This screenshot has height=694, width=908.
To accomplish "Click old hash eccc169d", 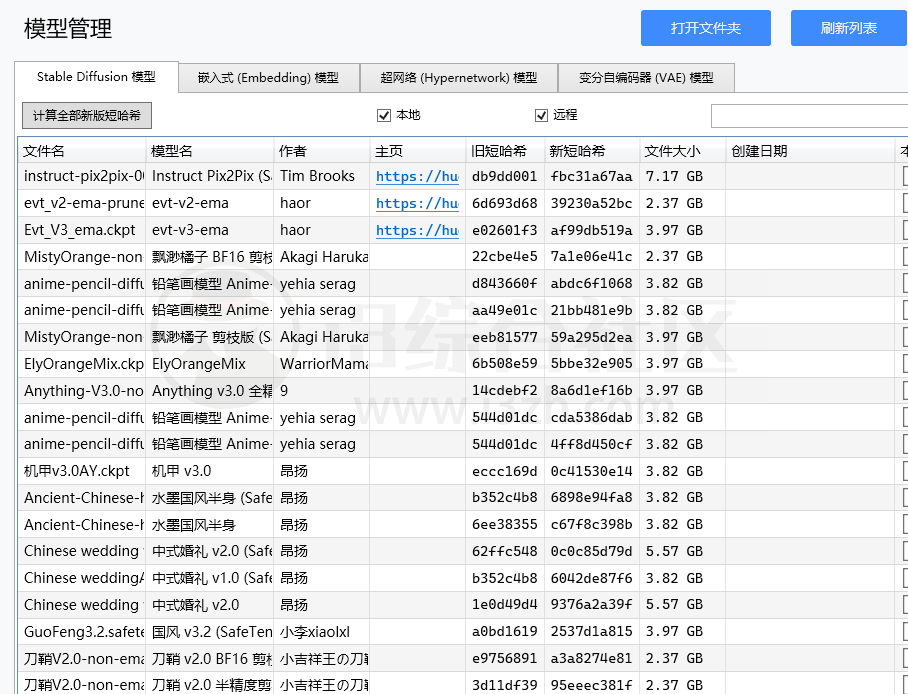I will tap(505, 471).
